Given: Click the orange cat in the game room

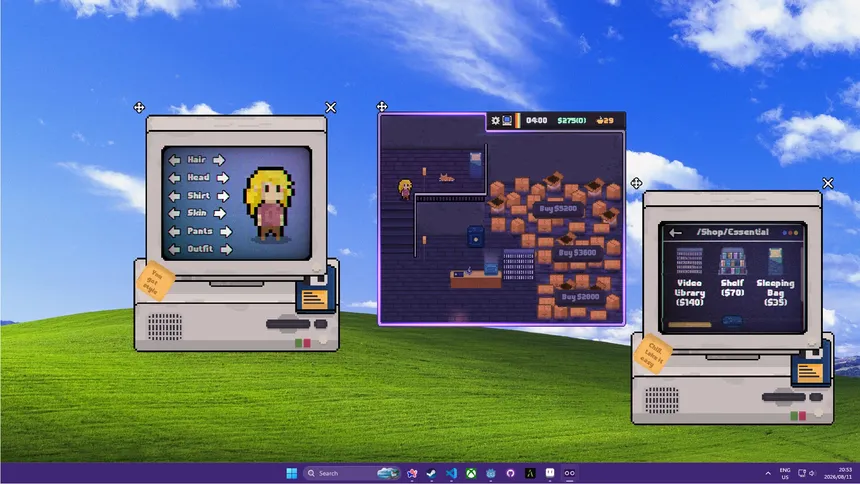Looking at the screenshot, I should [x=446, y=178].
